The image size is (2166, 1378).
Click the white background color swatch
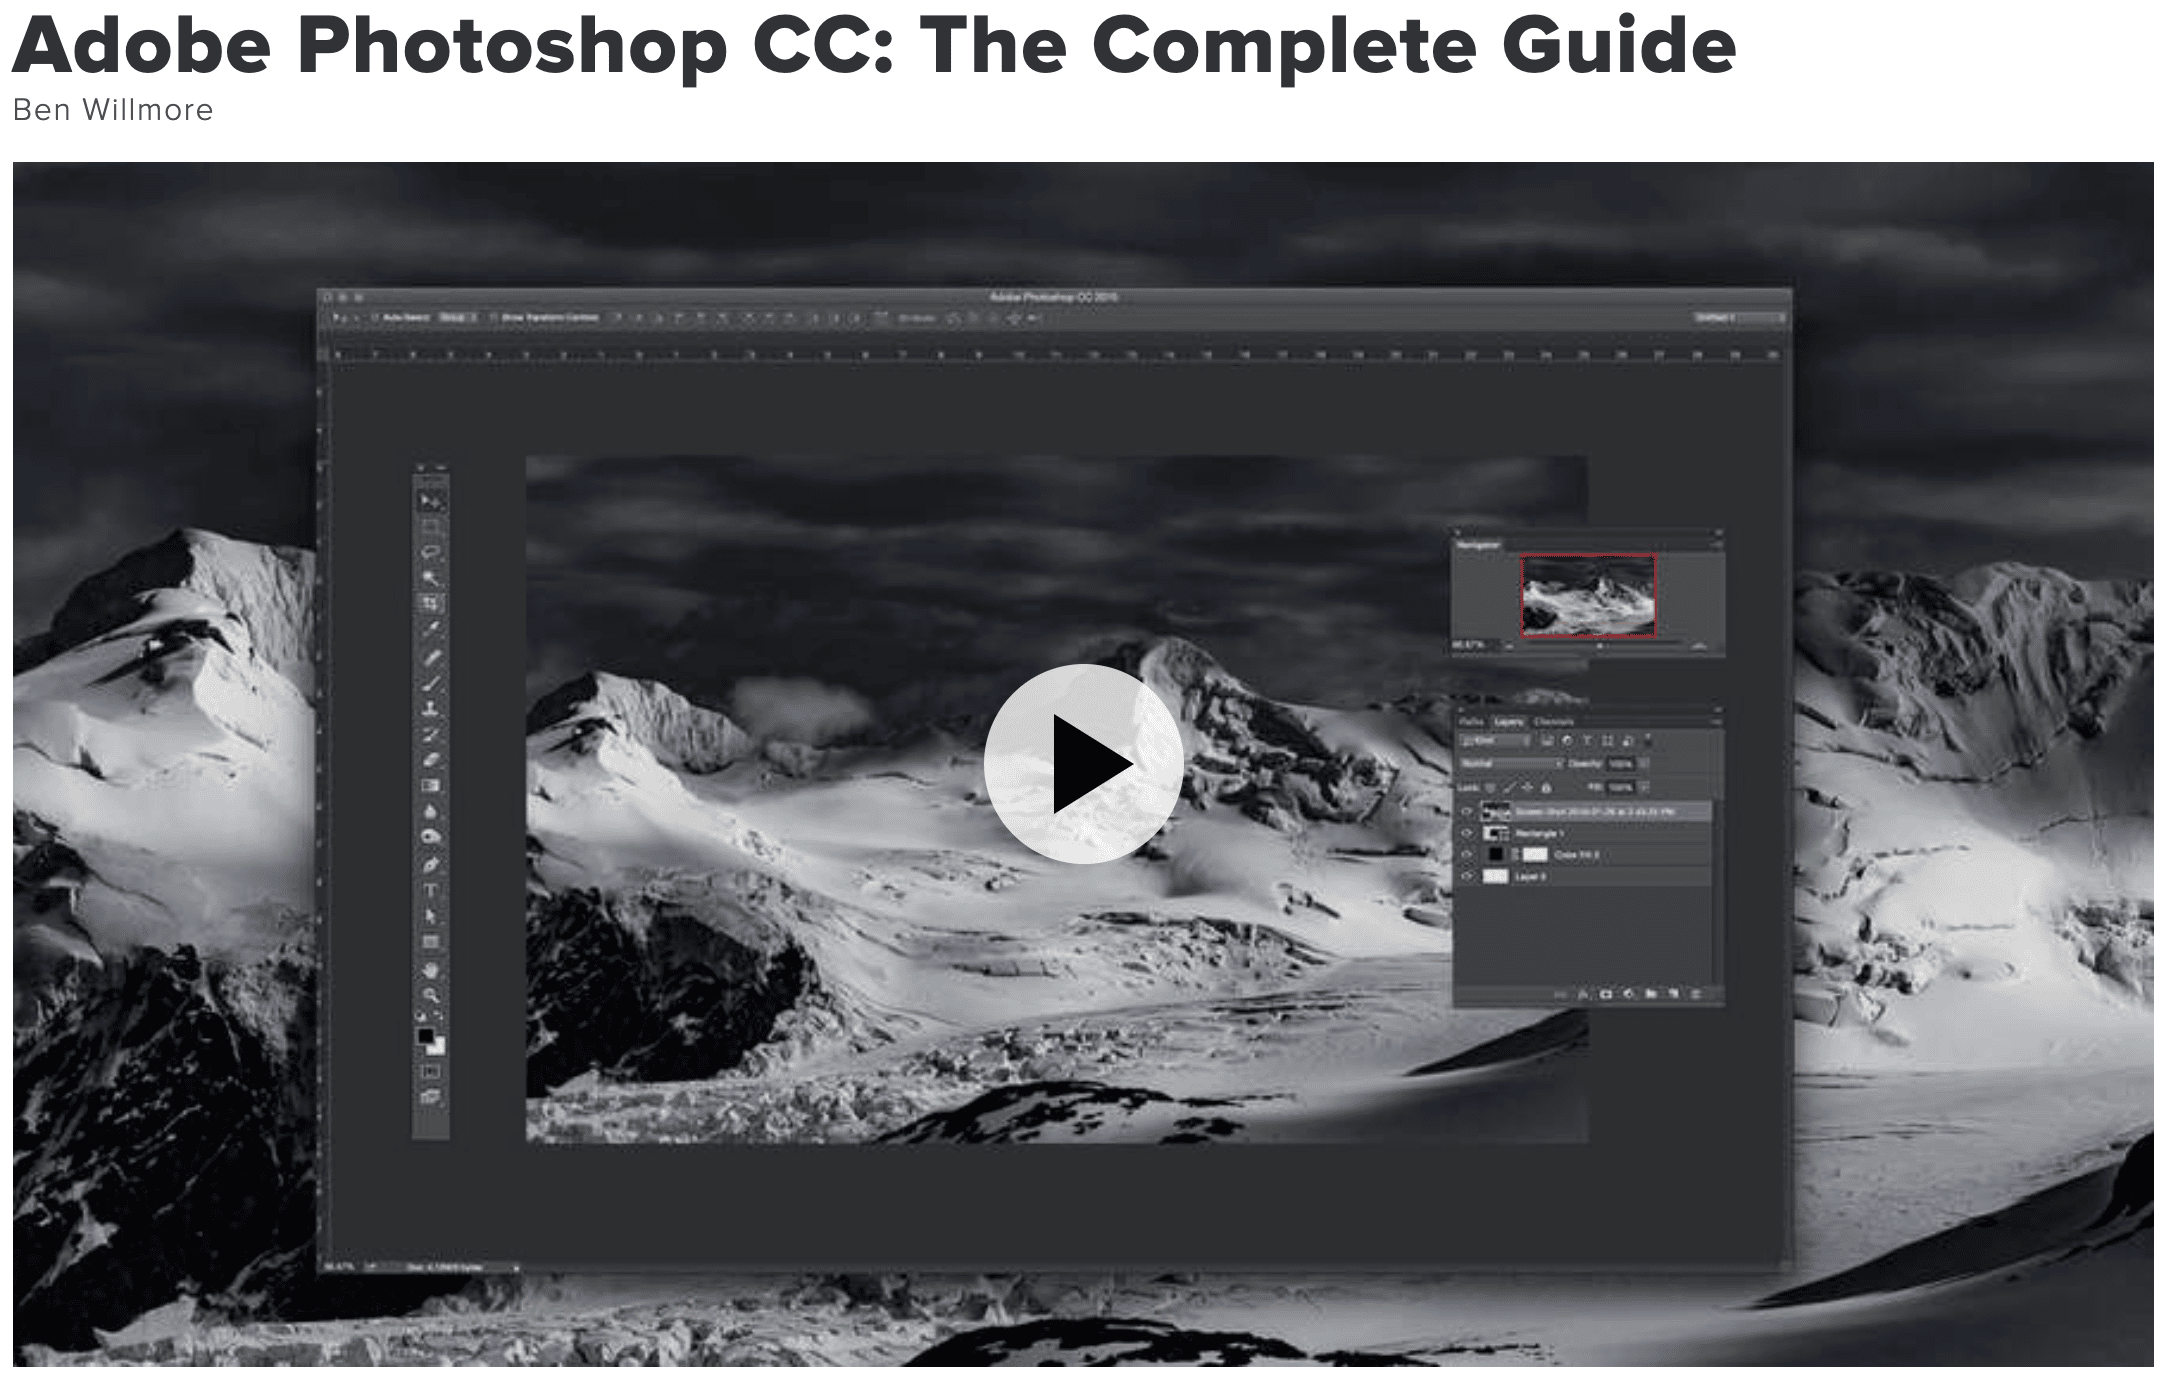click(x=439, y=1046)
